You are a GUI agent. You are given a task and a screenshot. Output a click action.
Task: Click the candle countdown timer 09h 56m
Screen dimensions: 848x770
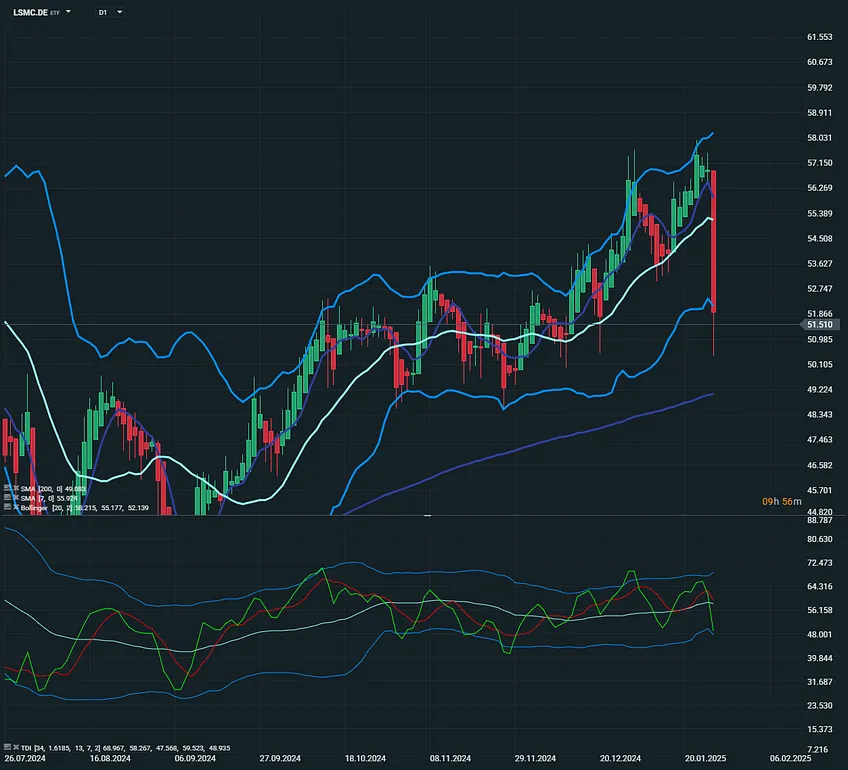click(776, 501)
